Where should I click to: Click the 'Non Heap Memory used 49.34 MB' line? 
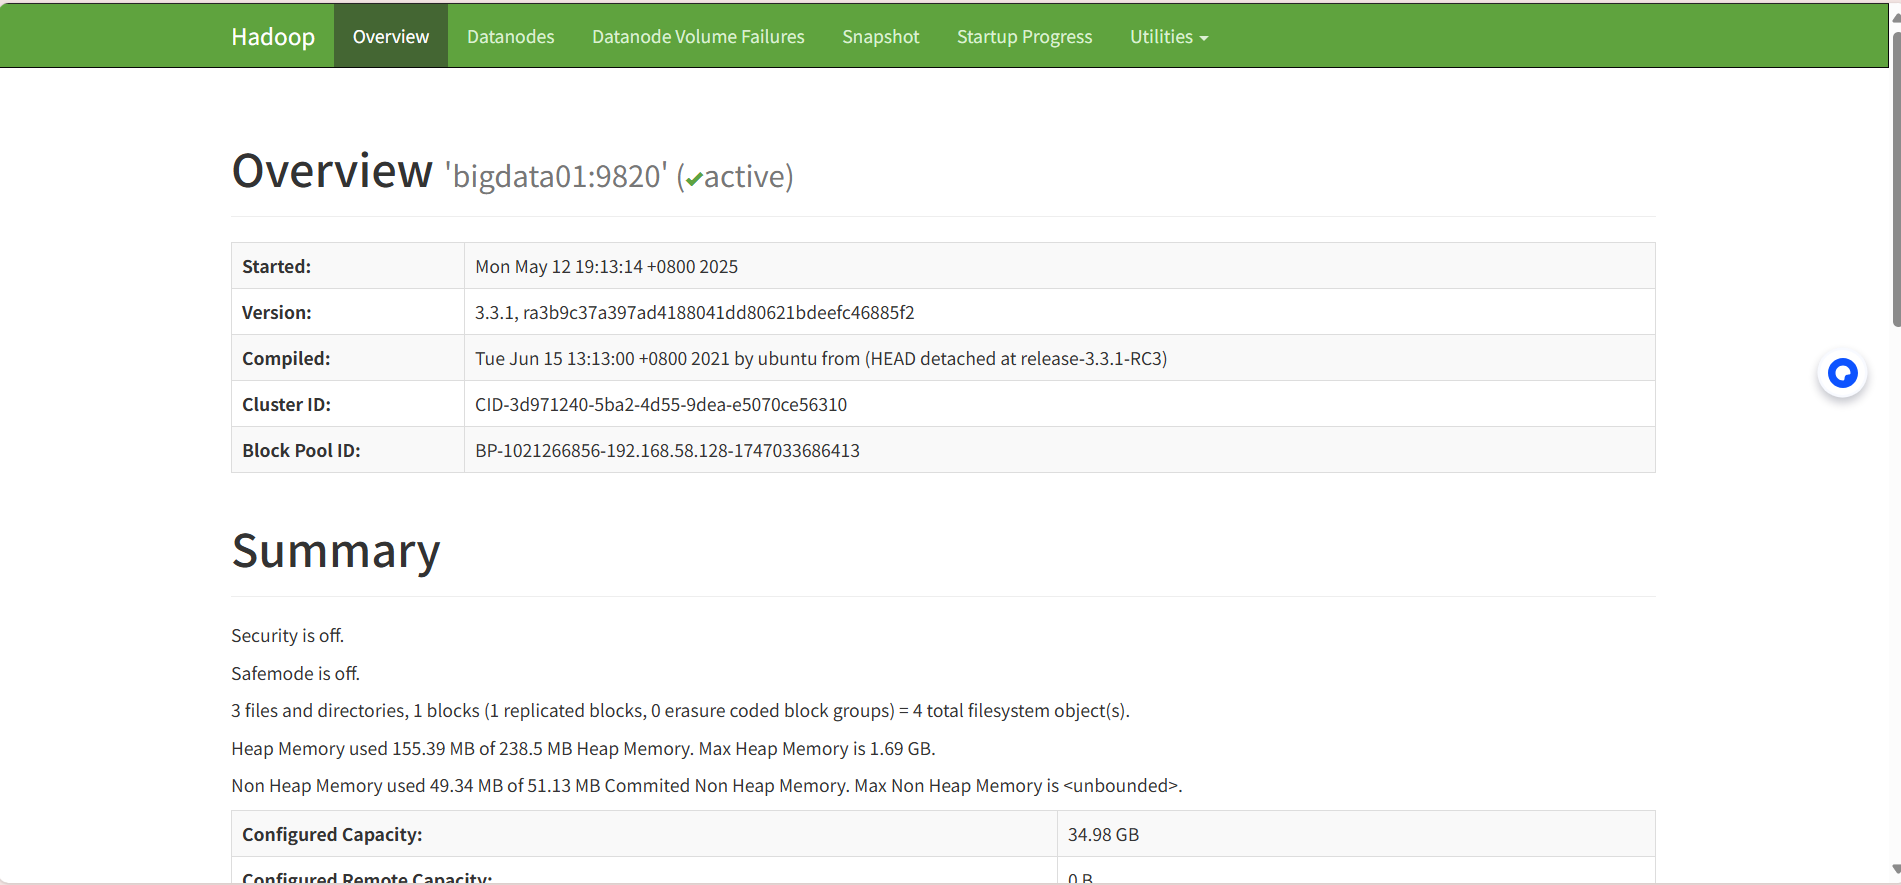click(x=707, y=786)
